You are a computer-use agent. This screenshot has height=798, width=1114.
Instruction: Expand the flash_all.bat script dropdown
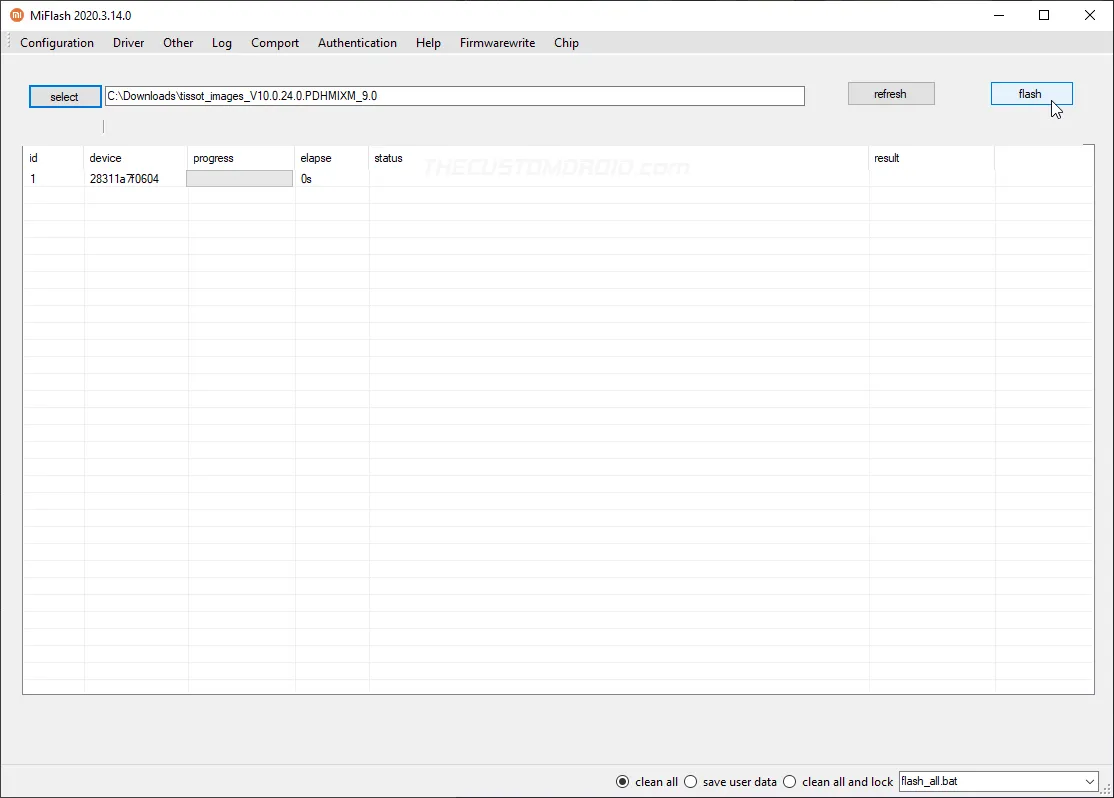[1089, 781]
